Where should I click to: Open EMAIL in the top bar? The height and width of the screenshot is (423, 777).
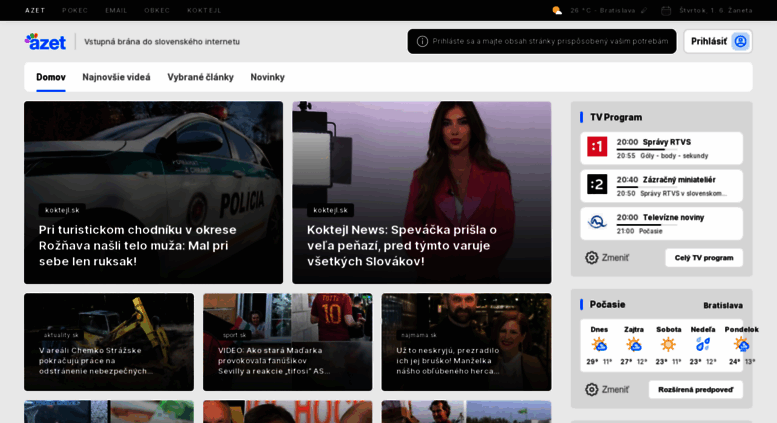[x=116, y=10]
